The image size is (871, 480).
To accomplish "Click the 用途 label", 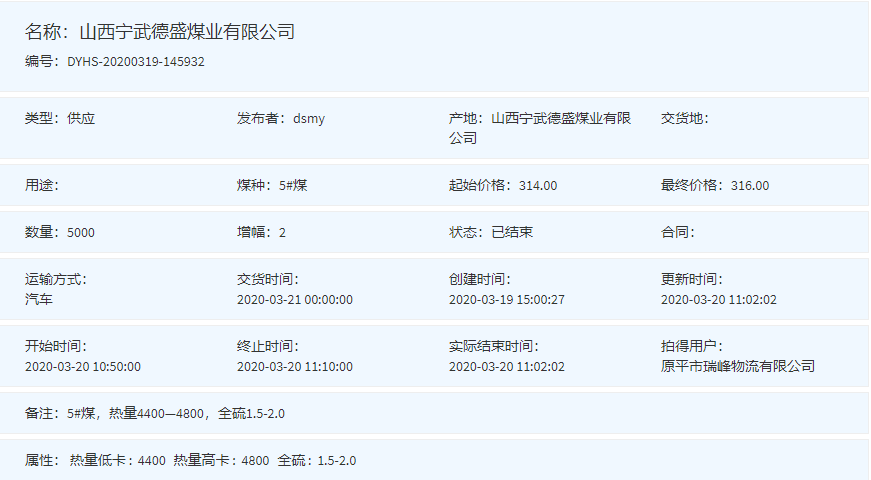I will point(42,185).
